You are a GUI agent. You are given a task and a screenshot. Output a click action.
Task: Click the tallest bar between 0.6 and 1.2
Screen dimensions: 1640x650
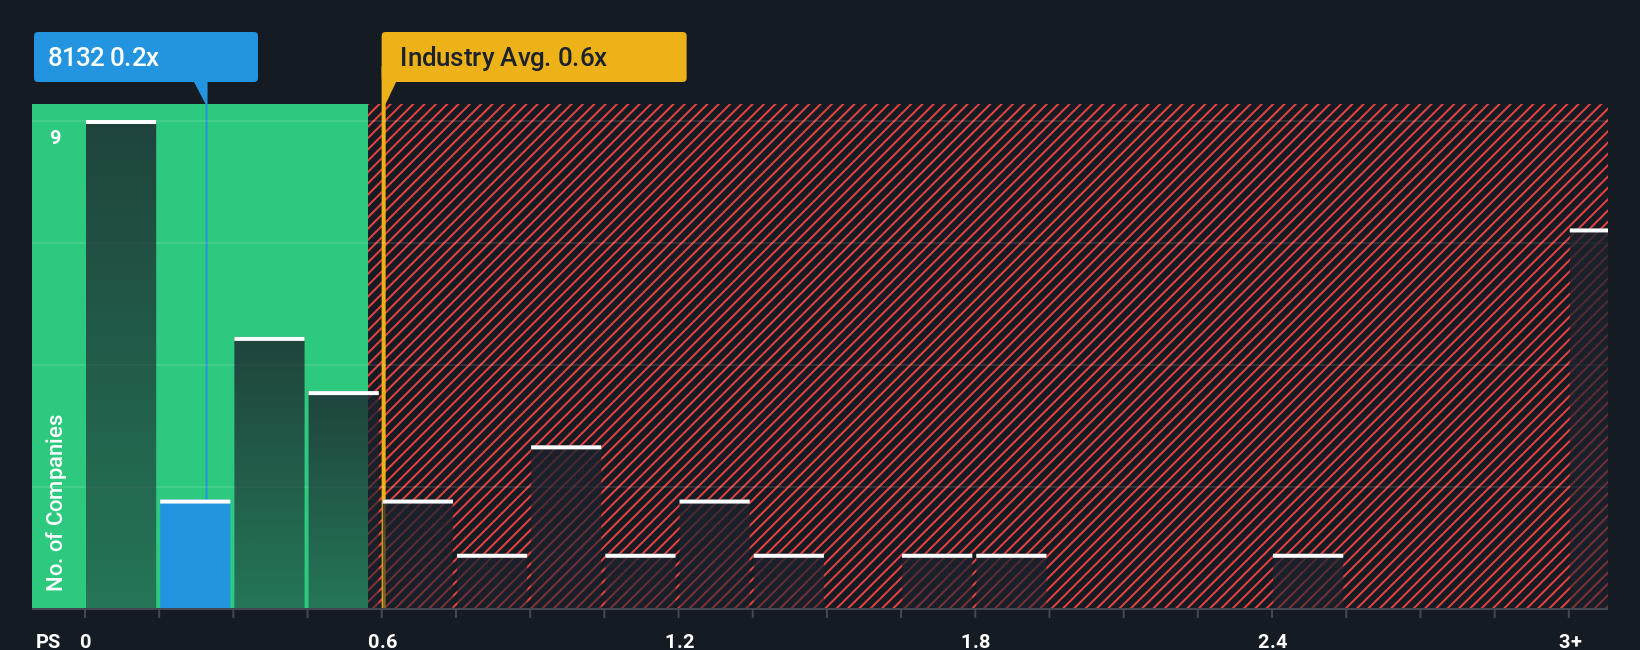click(566, 527)
